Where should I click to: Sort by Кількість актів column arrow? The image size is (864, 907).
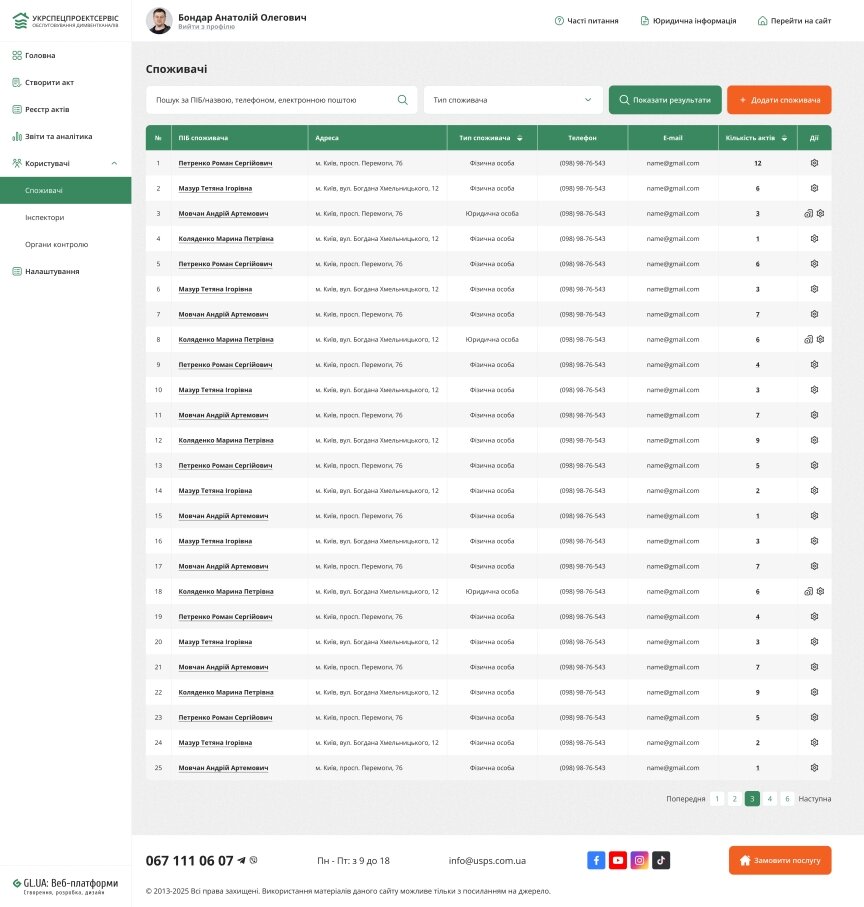(x=784, y=138)
